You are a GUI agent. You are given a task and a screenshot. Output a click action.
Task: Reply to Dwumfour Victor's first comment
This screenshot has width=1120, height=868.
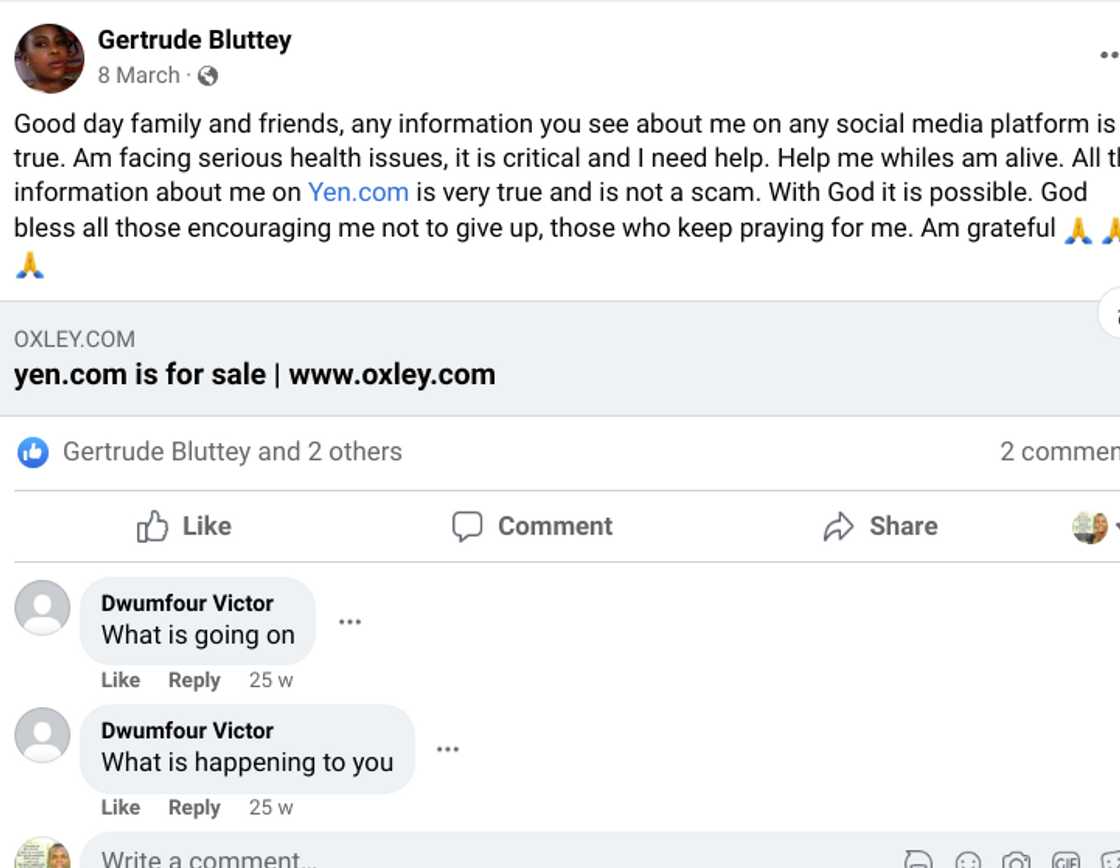(x=195, y=680)
